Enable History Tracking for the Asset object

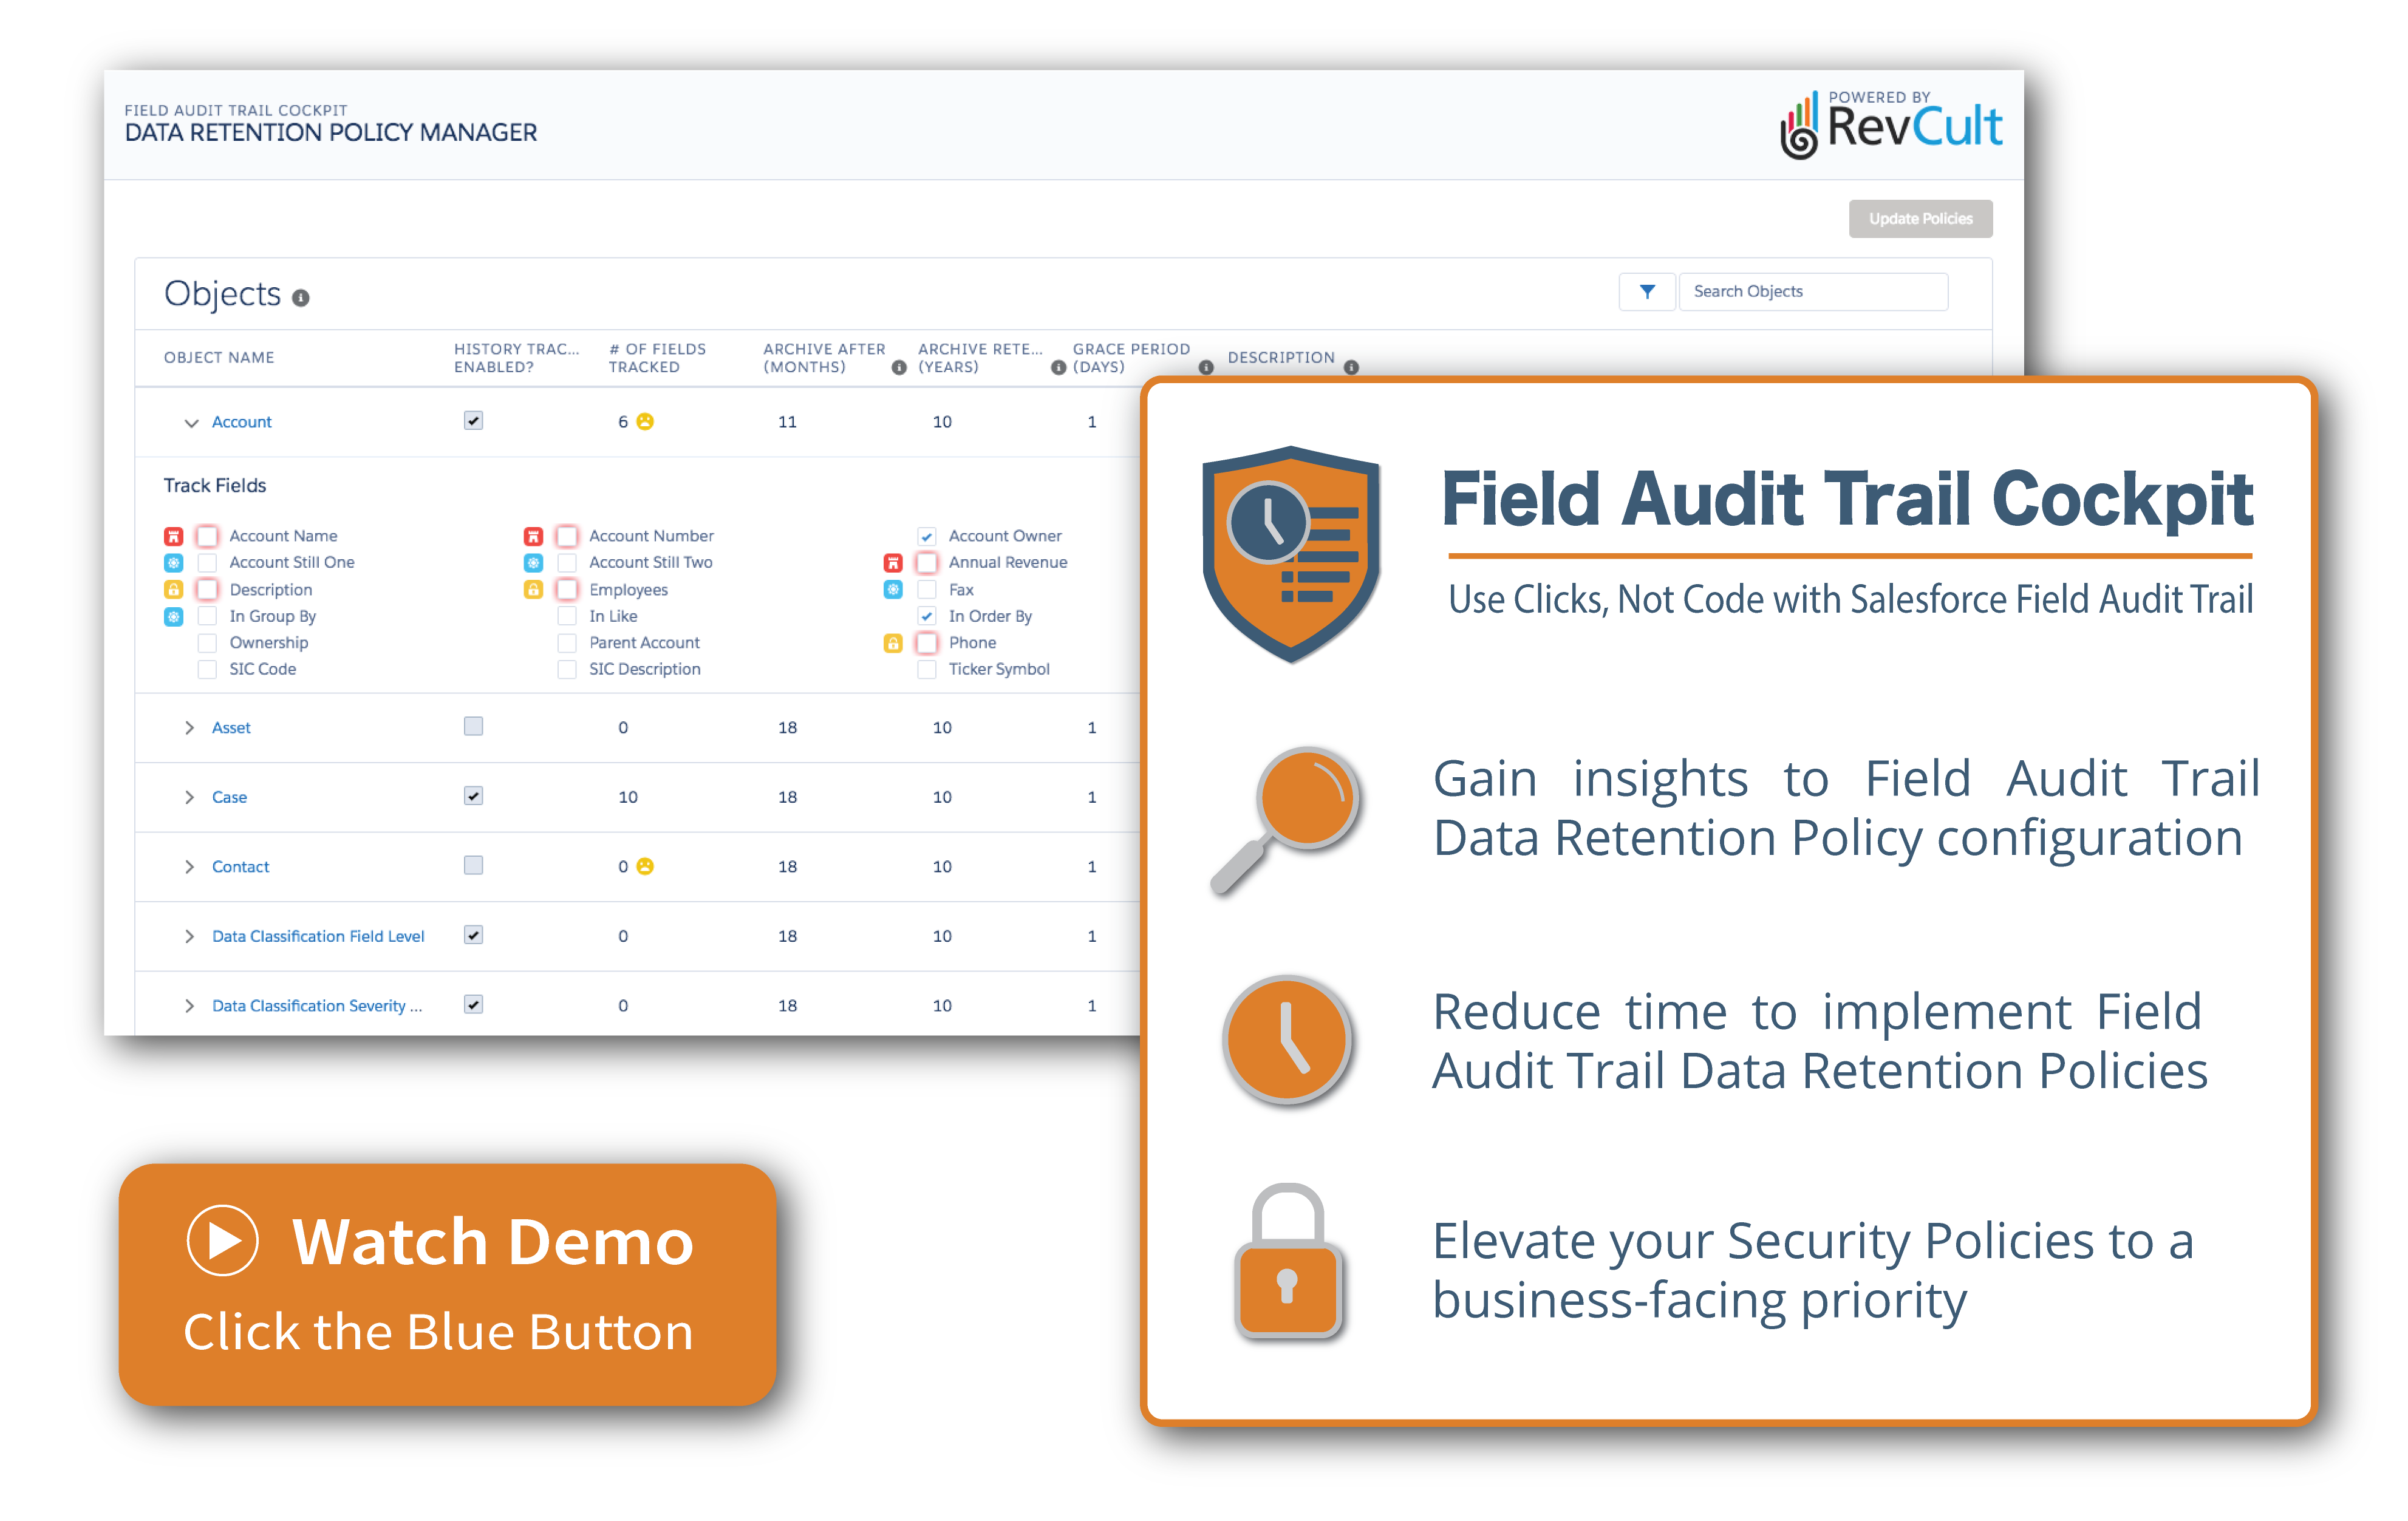point(473,727)
